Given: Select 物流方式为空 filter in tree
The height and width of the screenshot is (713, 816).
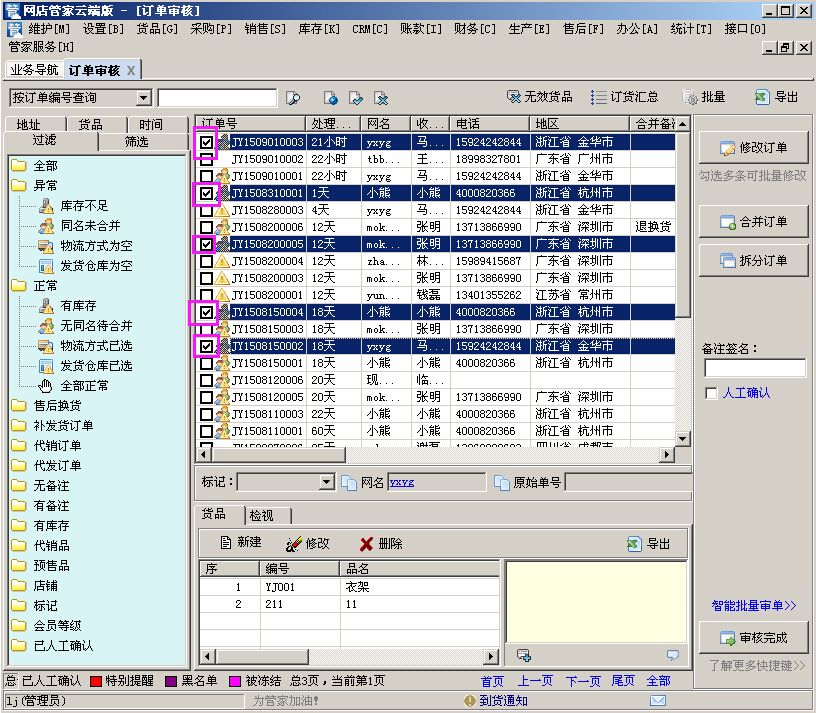Looking at the screenshot, I should tap(96, 245).
